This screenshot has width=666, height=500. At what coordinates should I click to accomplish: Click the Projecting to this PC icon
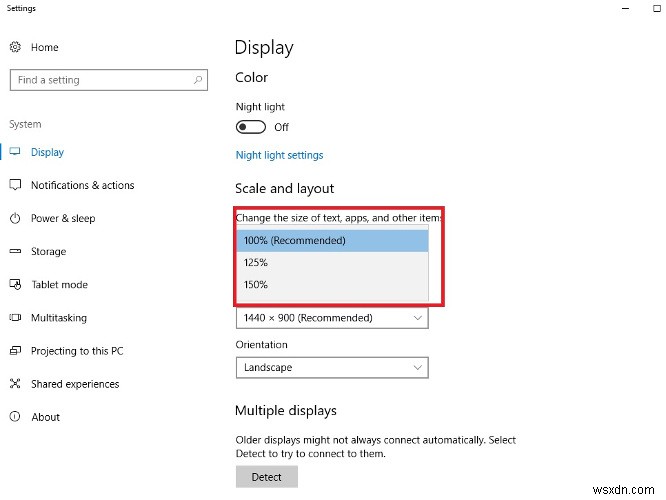click(x=15, y=350)
